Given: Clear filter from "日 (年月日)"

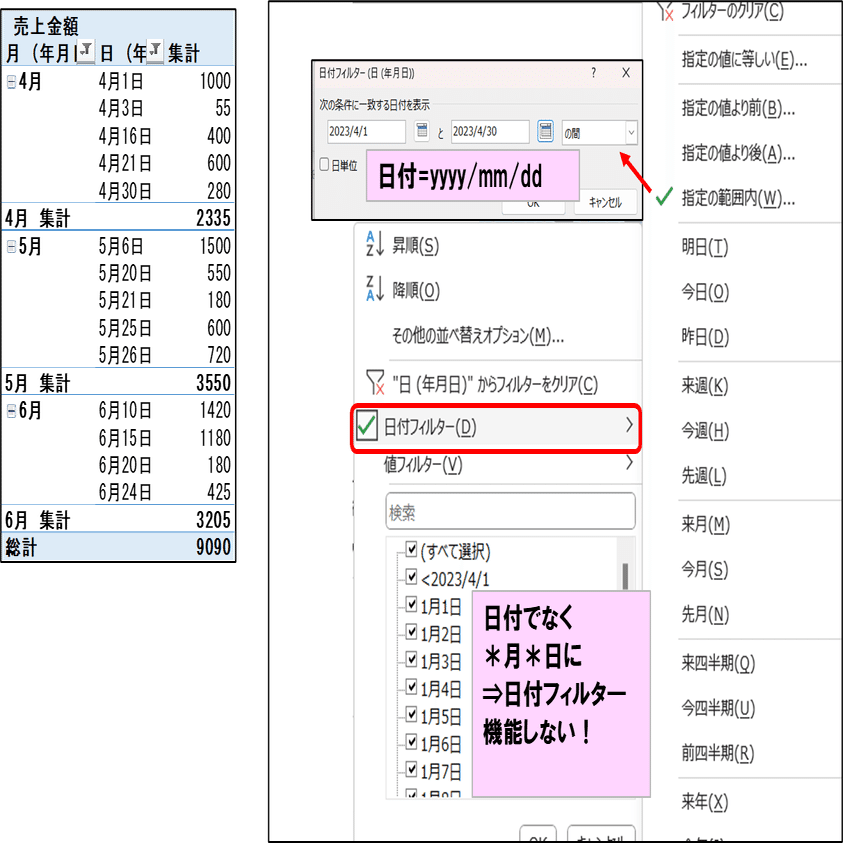Looking at the screenshot, I should click(495, 384).
